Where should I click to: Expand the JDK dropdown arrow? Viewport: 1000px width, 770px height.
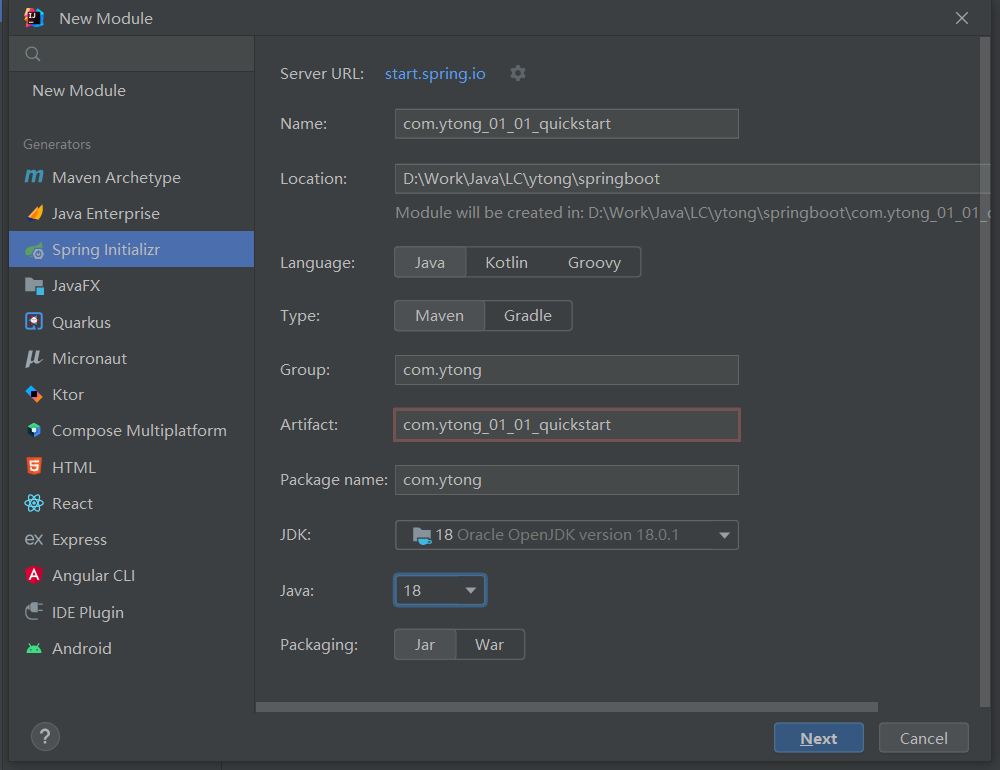pos(724,535)
